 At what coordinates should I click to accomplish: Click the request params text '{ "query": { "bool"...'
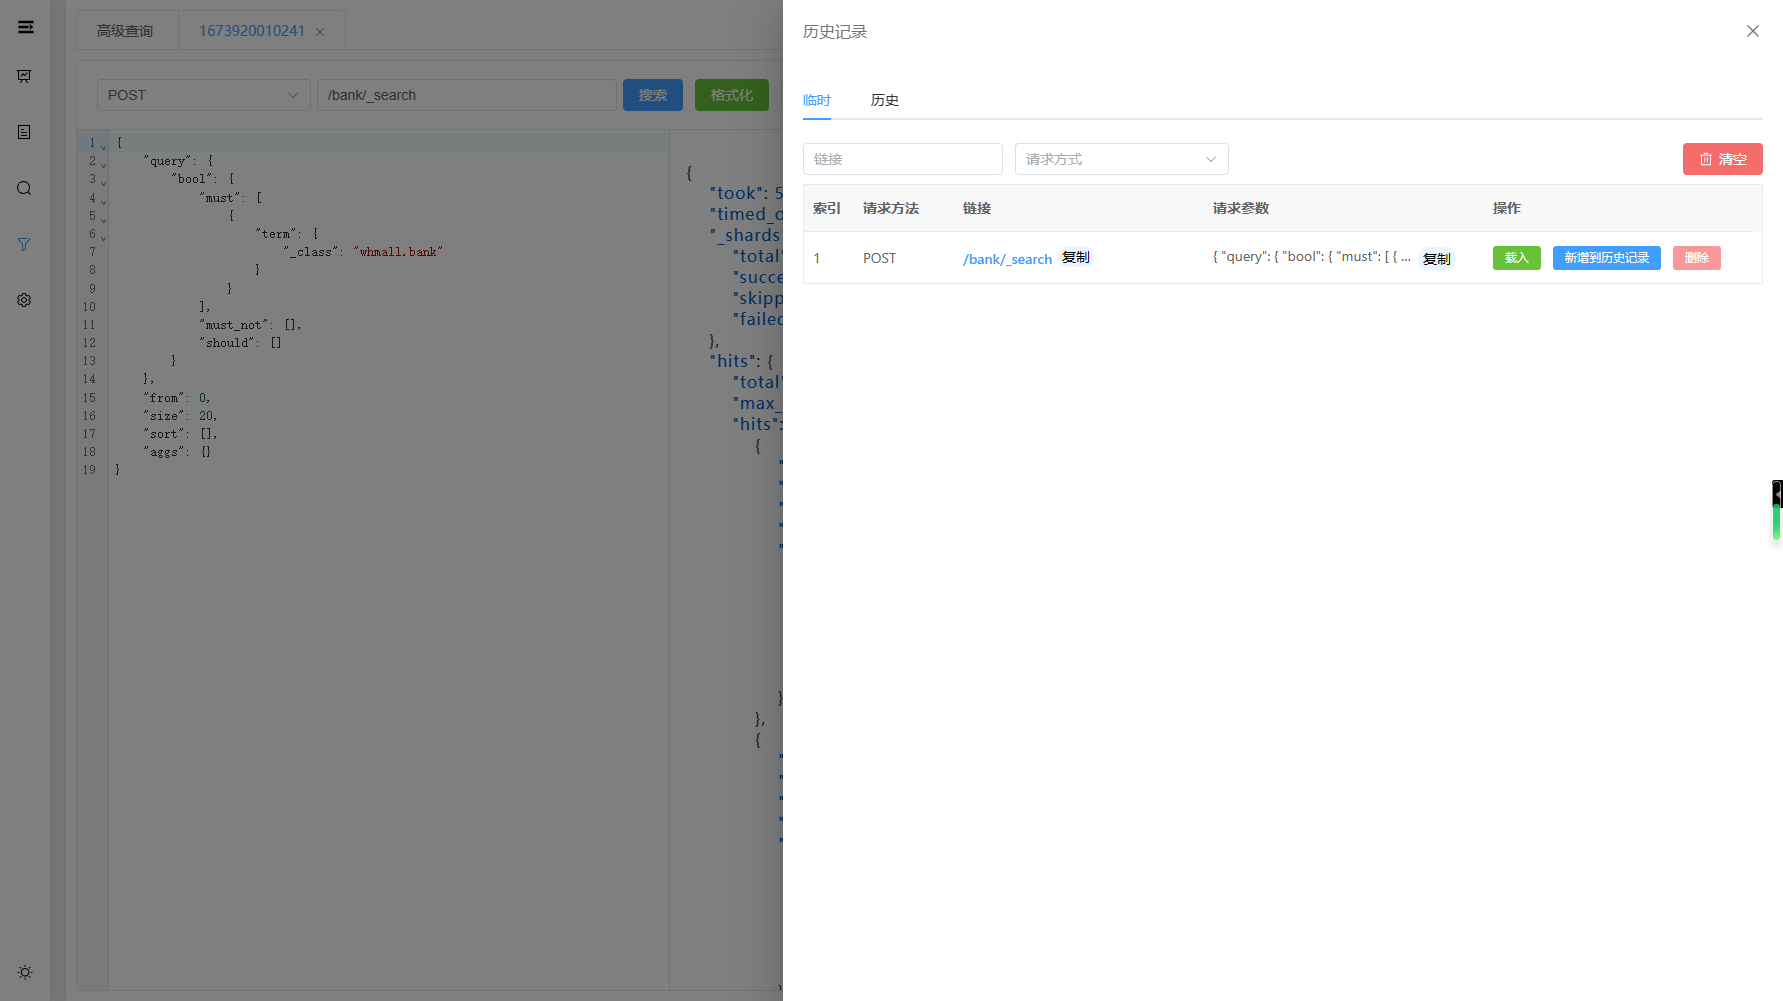1312,257
